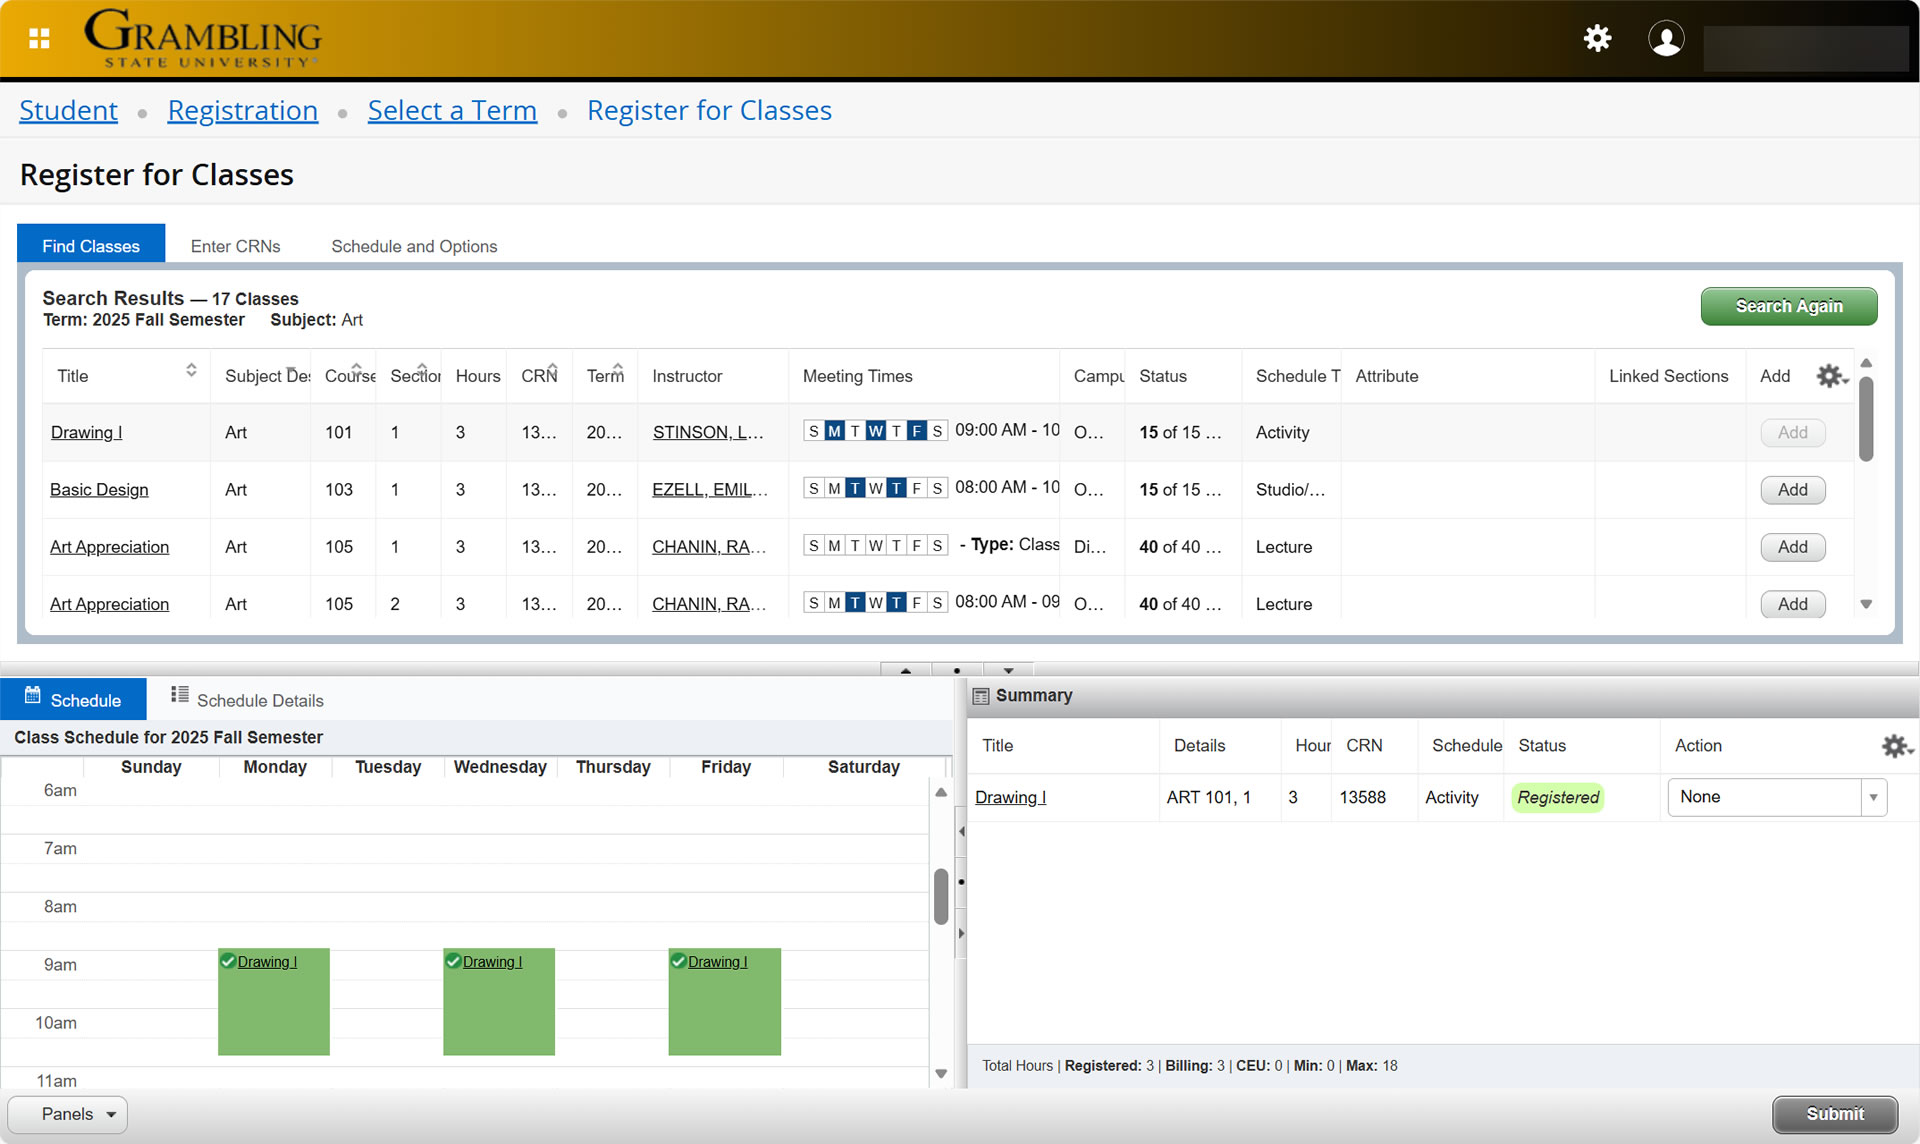Viewport: 1920px width, 1144px height.
Task: Click the down arrow on the results scrollbar
Action: point(1867,603)
